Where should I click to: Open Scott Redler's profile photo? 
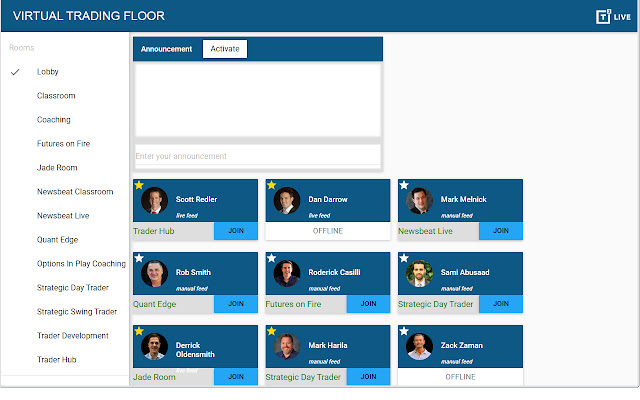tap(153, 200)
